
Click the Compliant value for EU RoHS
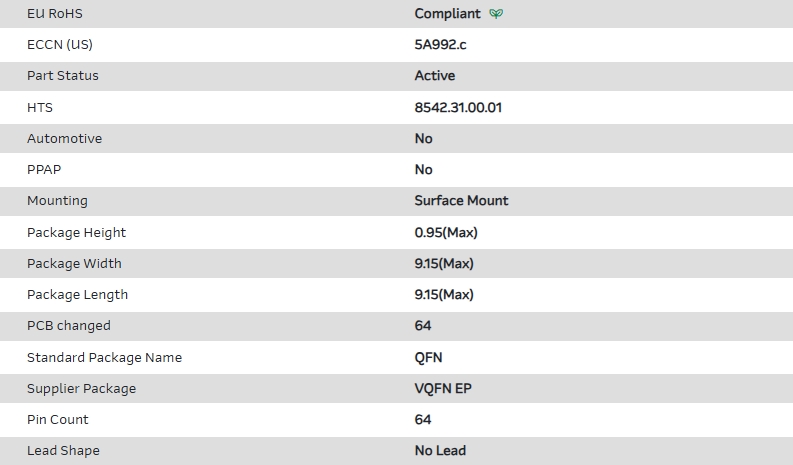pos(447,14)
